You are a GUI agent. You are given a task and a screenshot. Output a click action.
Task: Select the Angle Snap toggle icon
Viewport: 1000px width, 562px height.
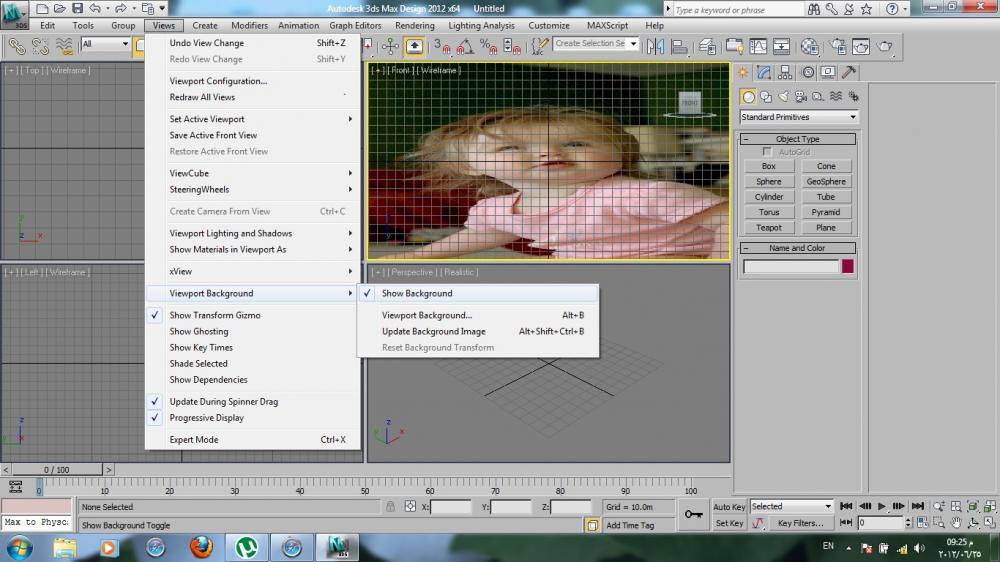pos(464,47)
